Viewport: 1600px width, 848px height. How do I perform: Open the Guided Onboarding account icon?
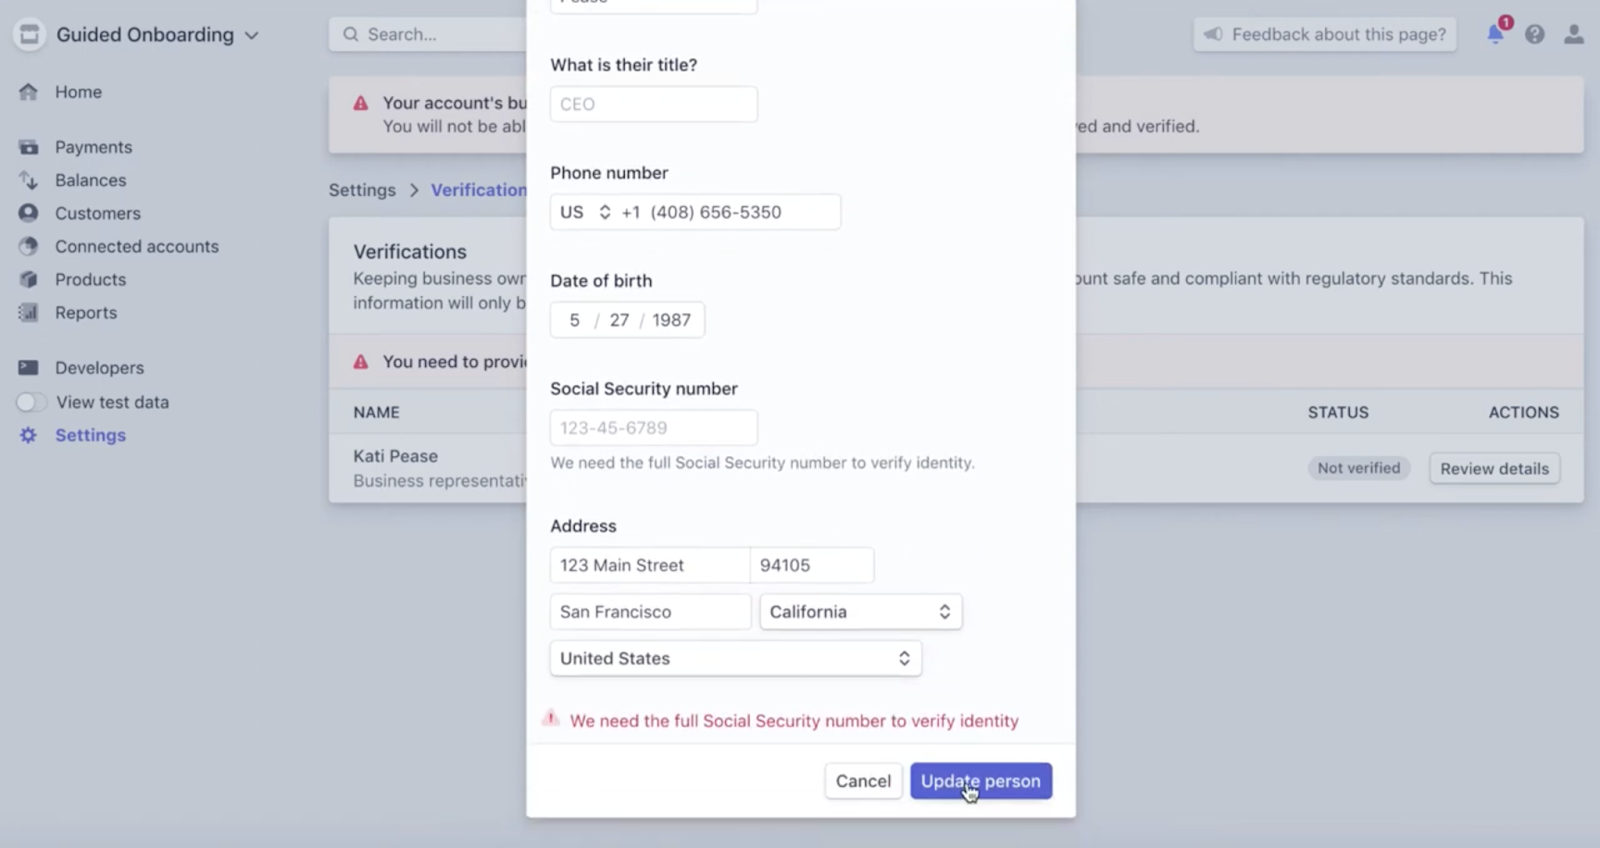coord(29,35)
